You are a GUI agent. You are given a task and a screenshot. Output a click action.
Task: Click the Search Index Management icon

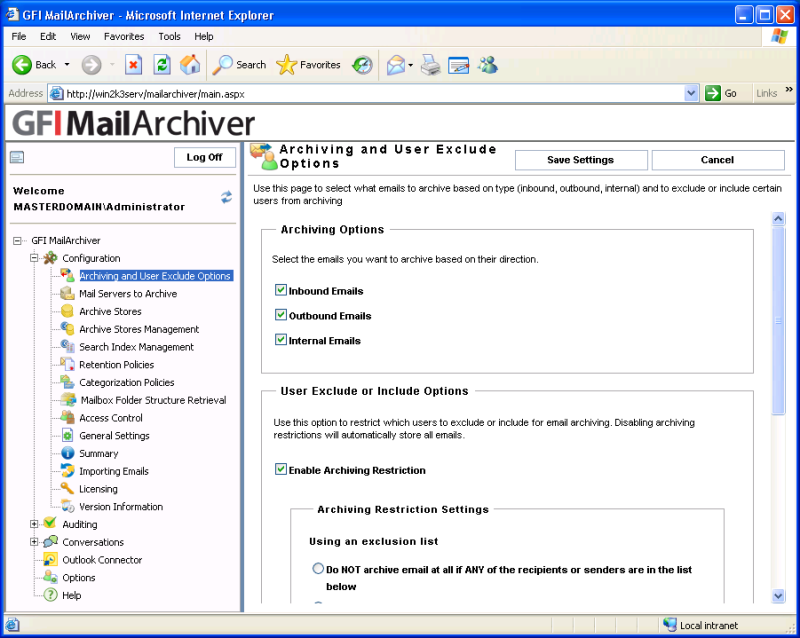click(x=67, y=347)
